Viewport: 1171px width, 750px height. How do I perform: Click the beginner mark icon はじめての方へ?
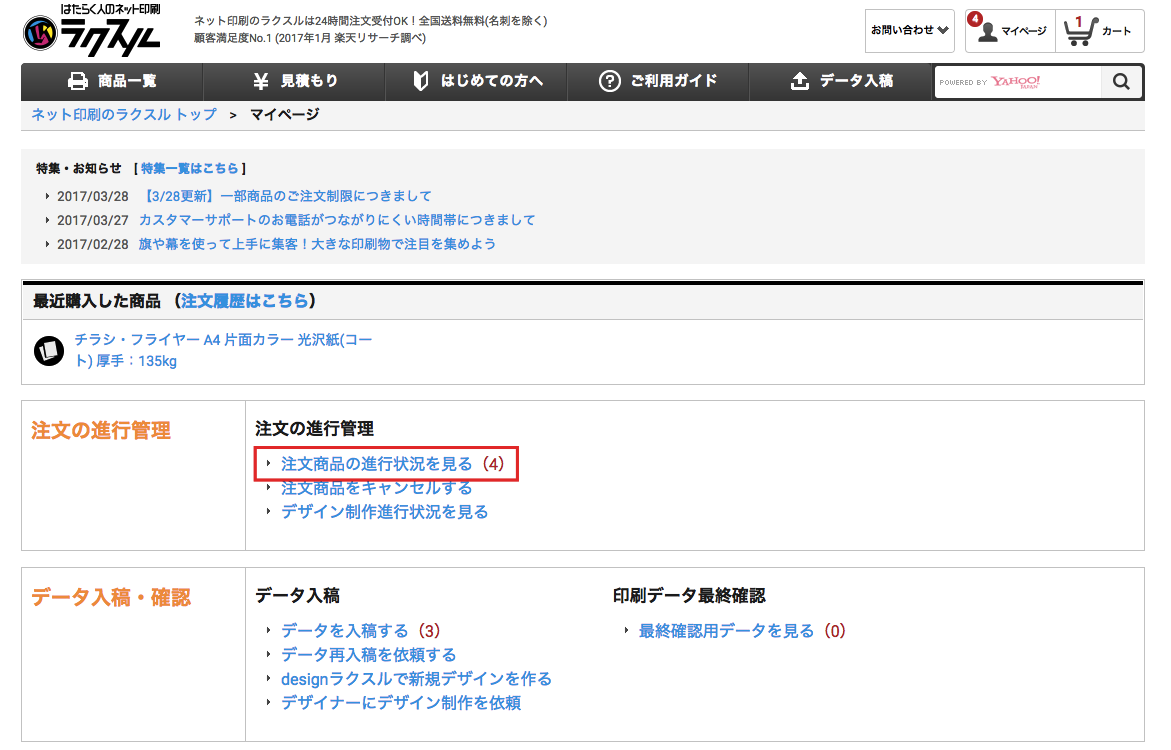[x=421, y=82]
